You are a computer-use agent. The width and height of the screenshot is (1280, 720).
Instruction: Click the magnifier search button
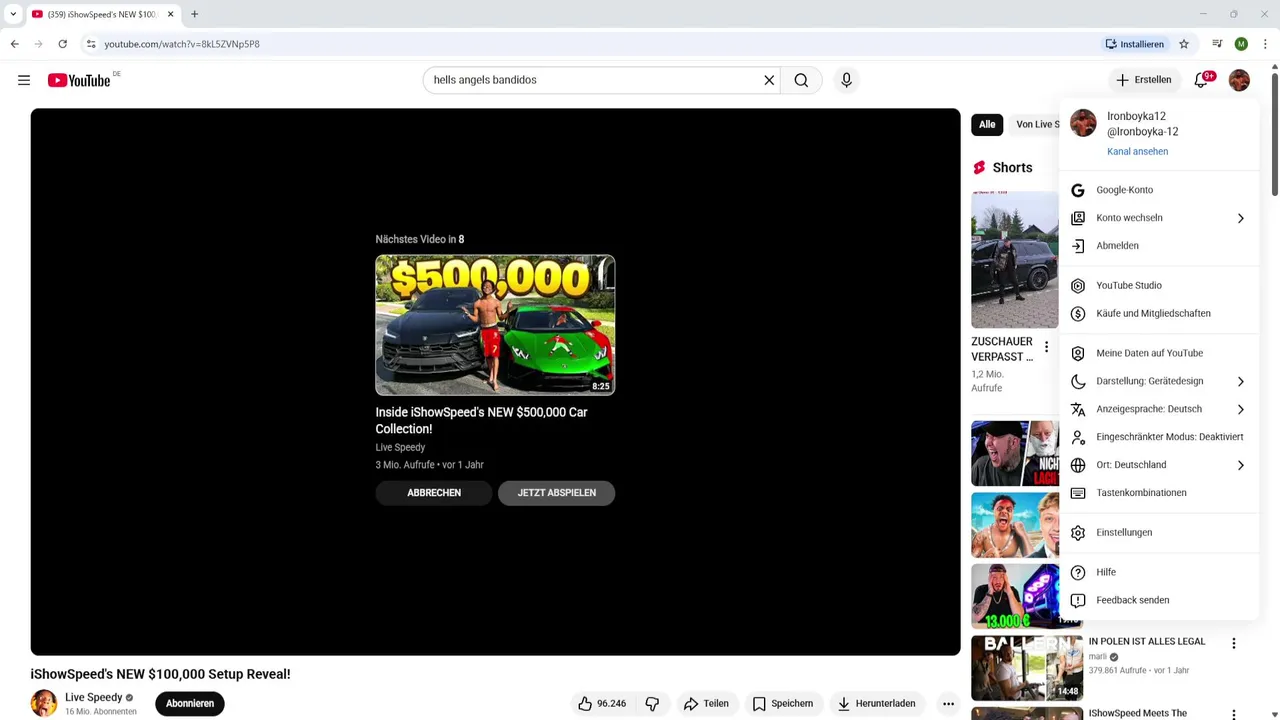(x=801, y=80)
